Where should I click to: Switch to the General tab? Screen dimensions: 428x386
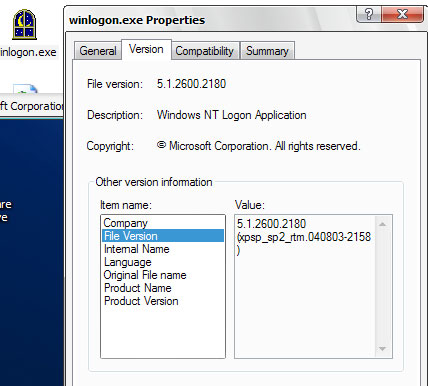click(98, 51)
